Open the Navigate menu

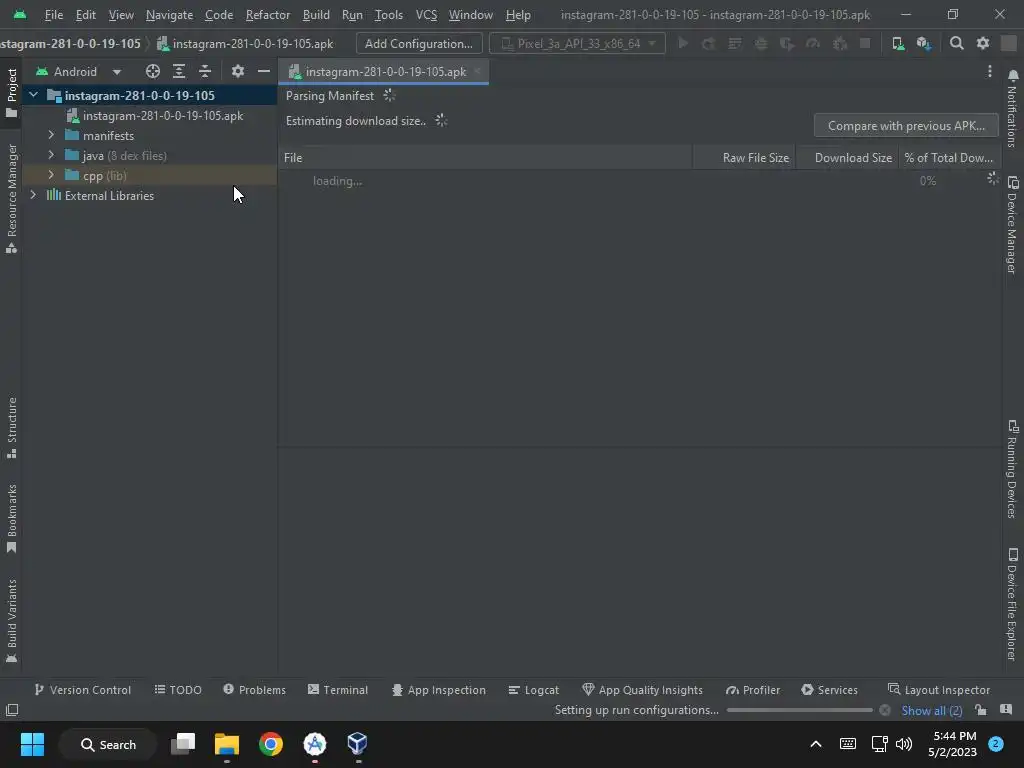coord(169,14)
